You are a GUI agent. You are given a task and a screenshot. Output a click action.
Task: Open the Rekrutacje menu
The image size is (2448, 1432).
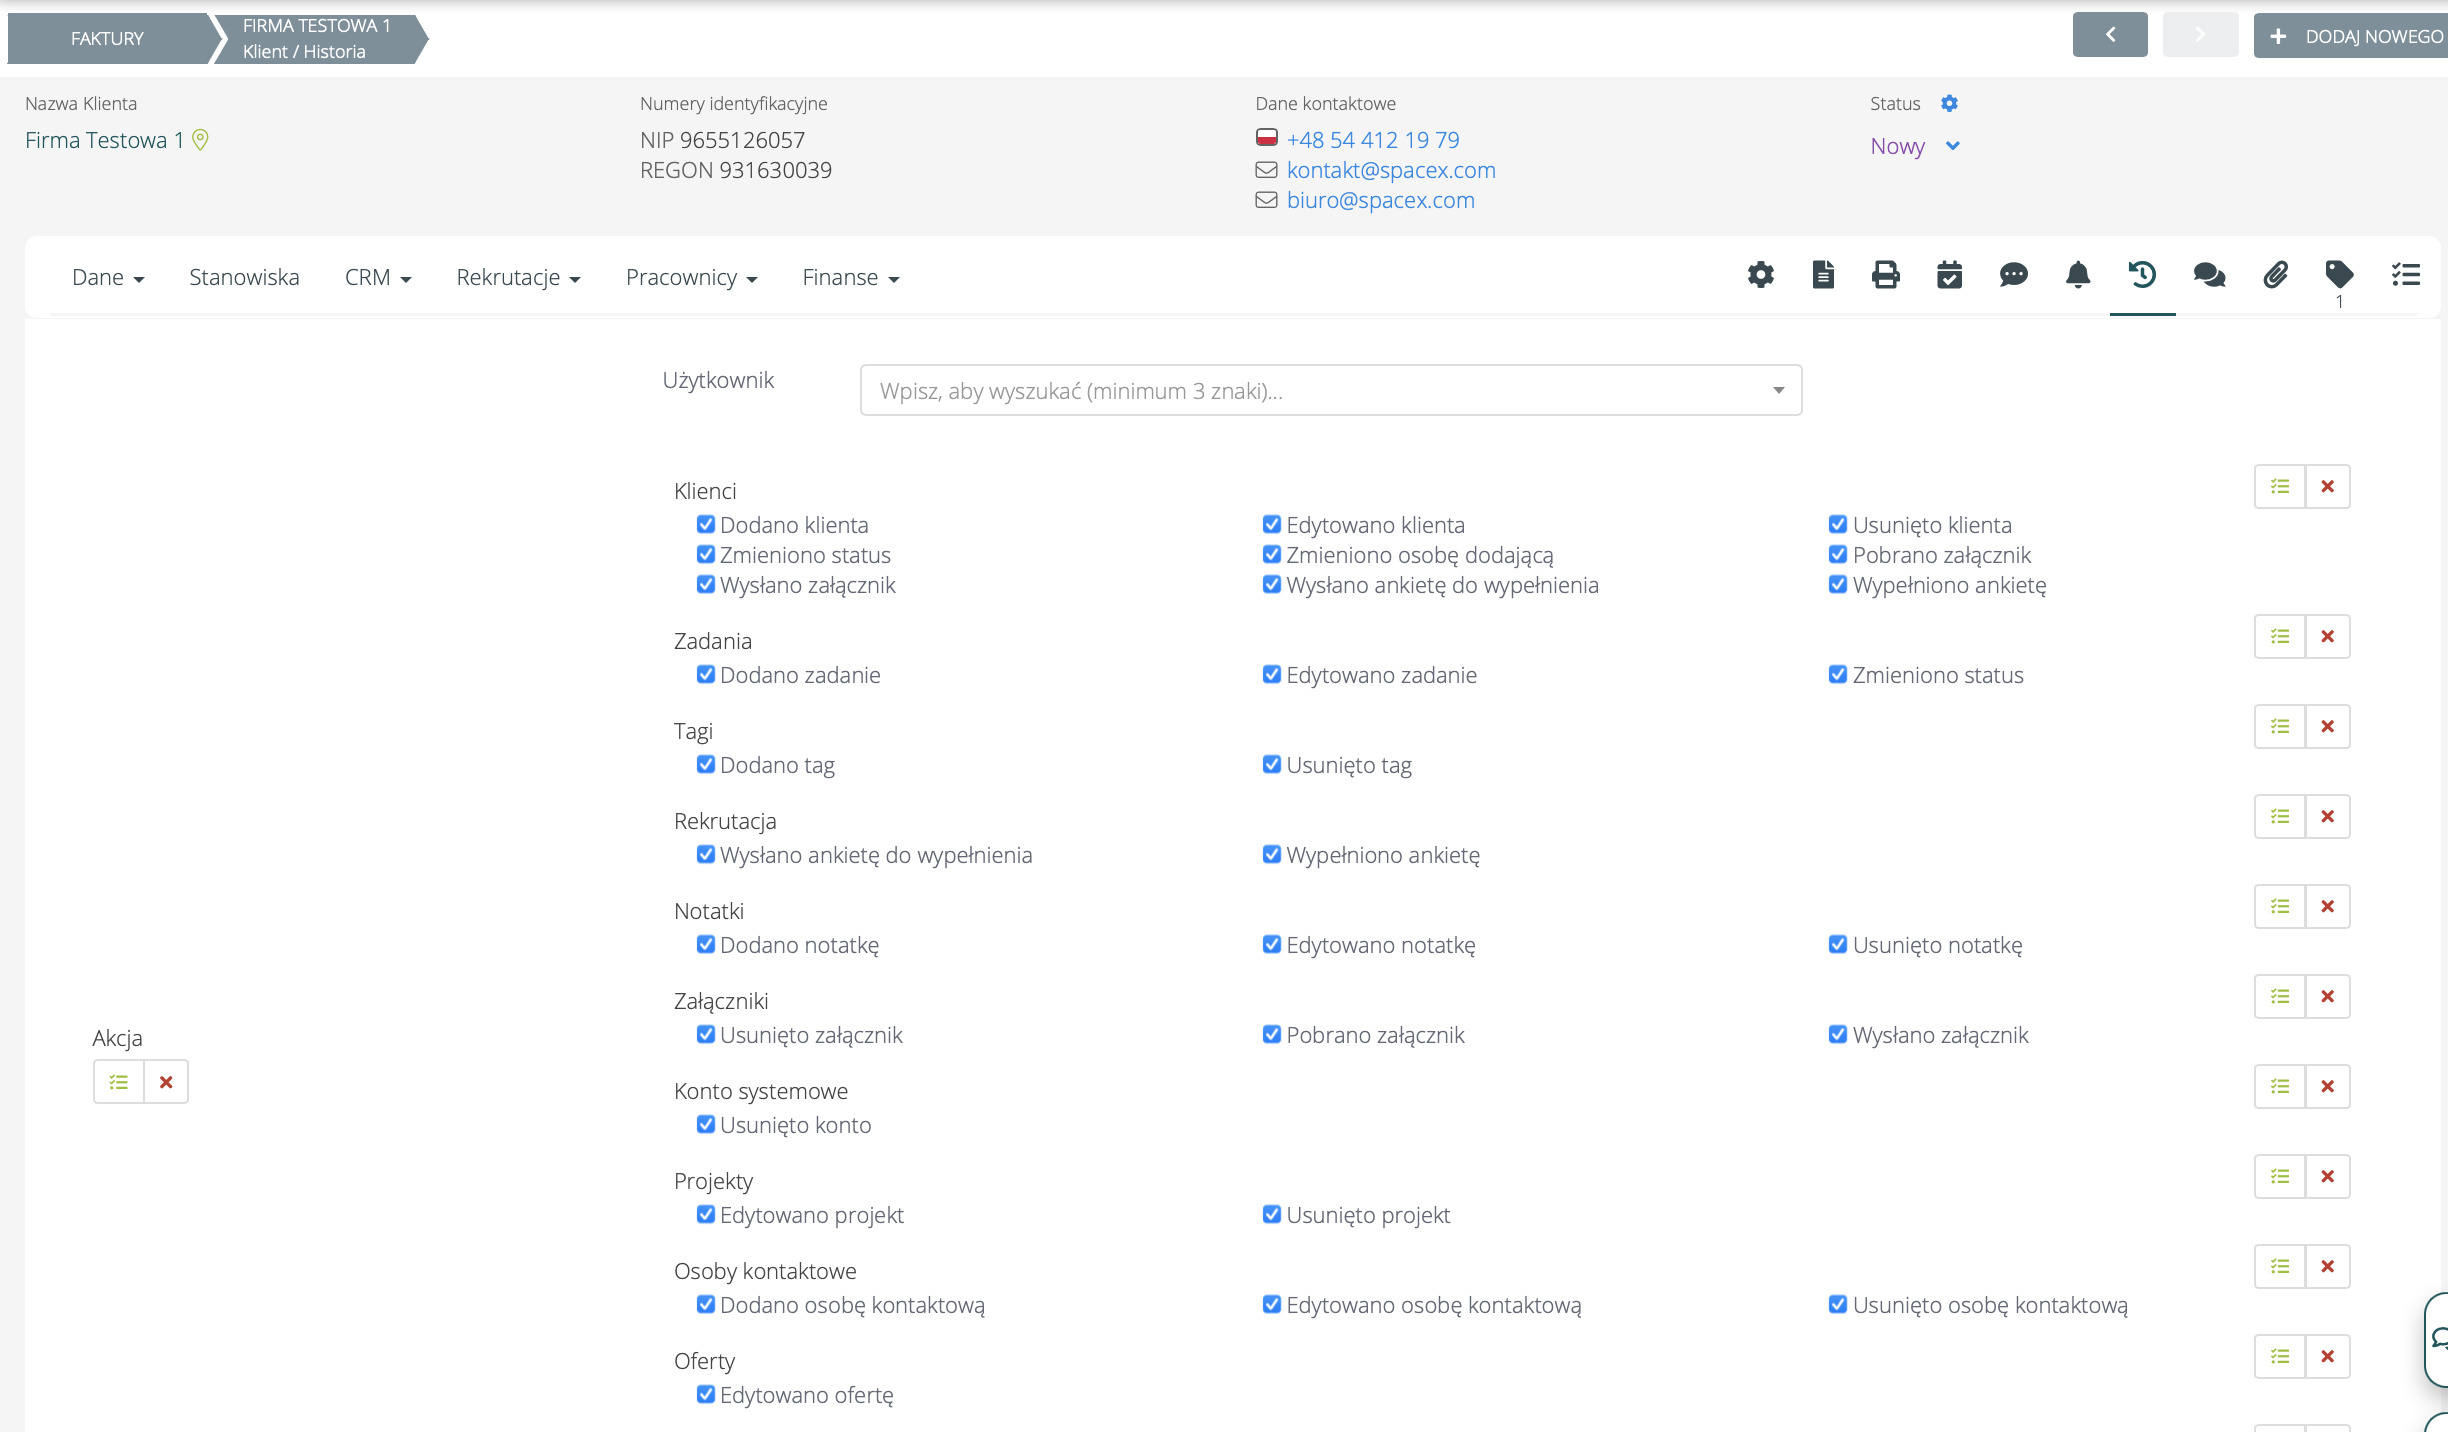click(x=518, y=278)
